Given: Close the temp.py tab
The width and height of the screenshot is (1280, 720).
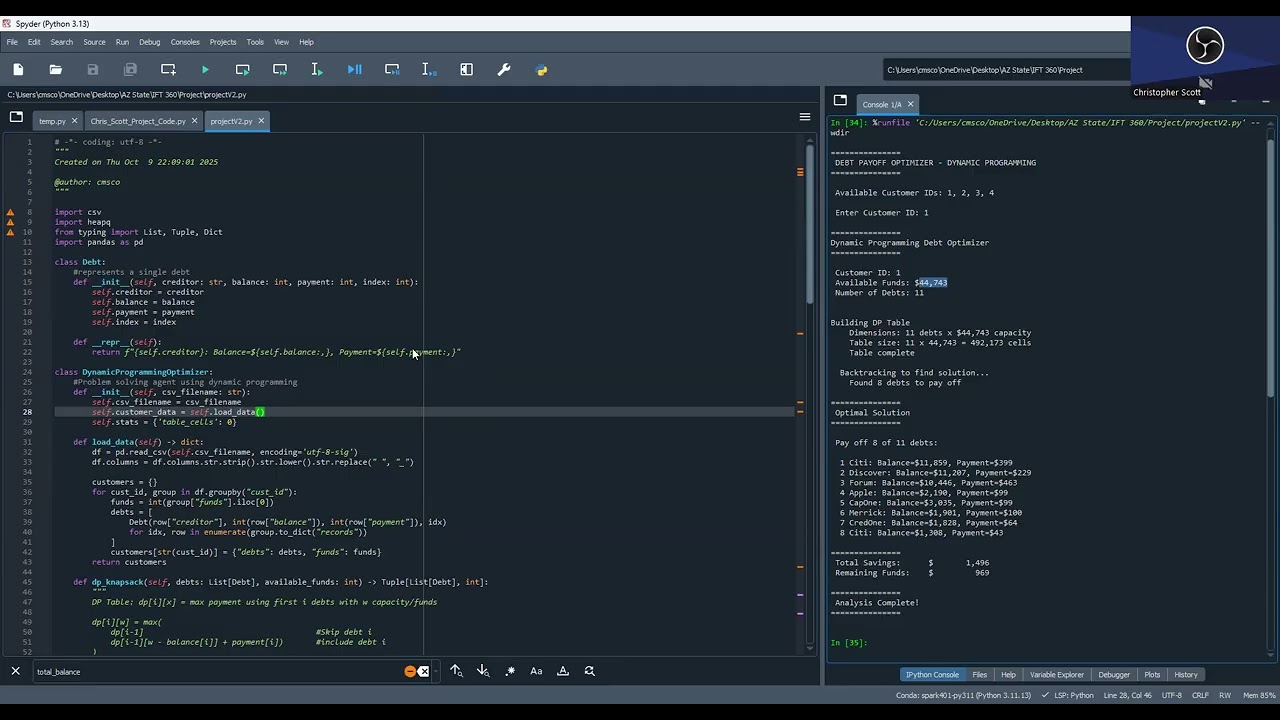Looking at the screenshot, I should 75,121.
